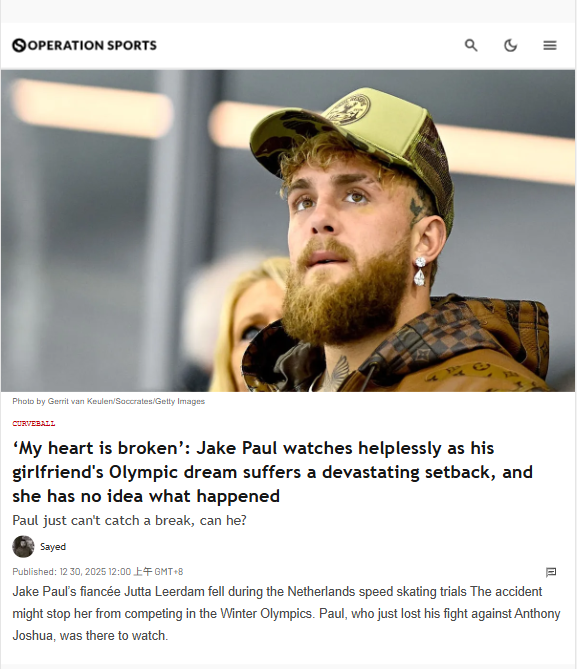Open the search magnifier icon

(471, 45)
